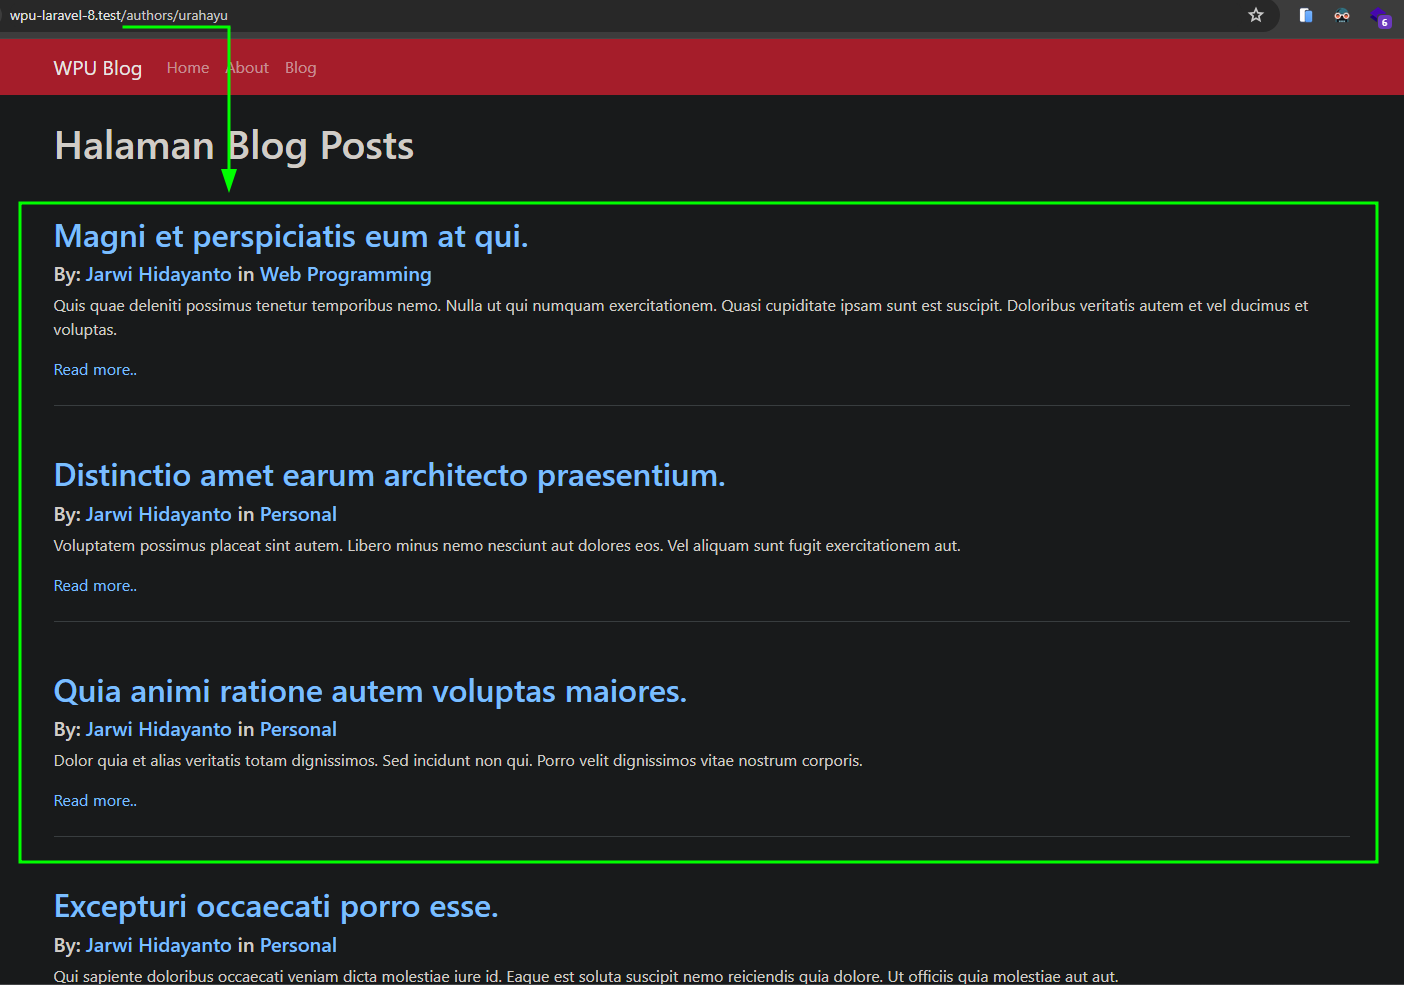Viewport: 1404px width, 985px height.
Task: Open the About page from navbar
Action: [x=248, y=68]
